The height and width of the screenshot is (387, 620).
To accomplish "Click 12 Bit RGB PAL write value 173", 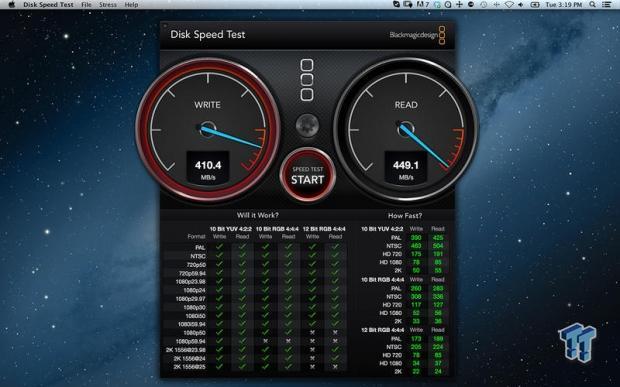I will [x=416, y=338].
